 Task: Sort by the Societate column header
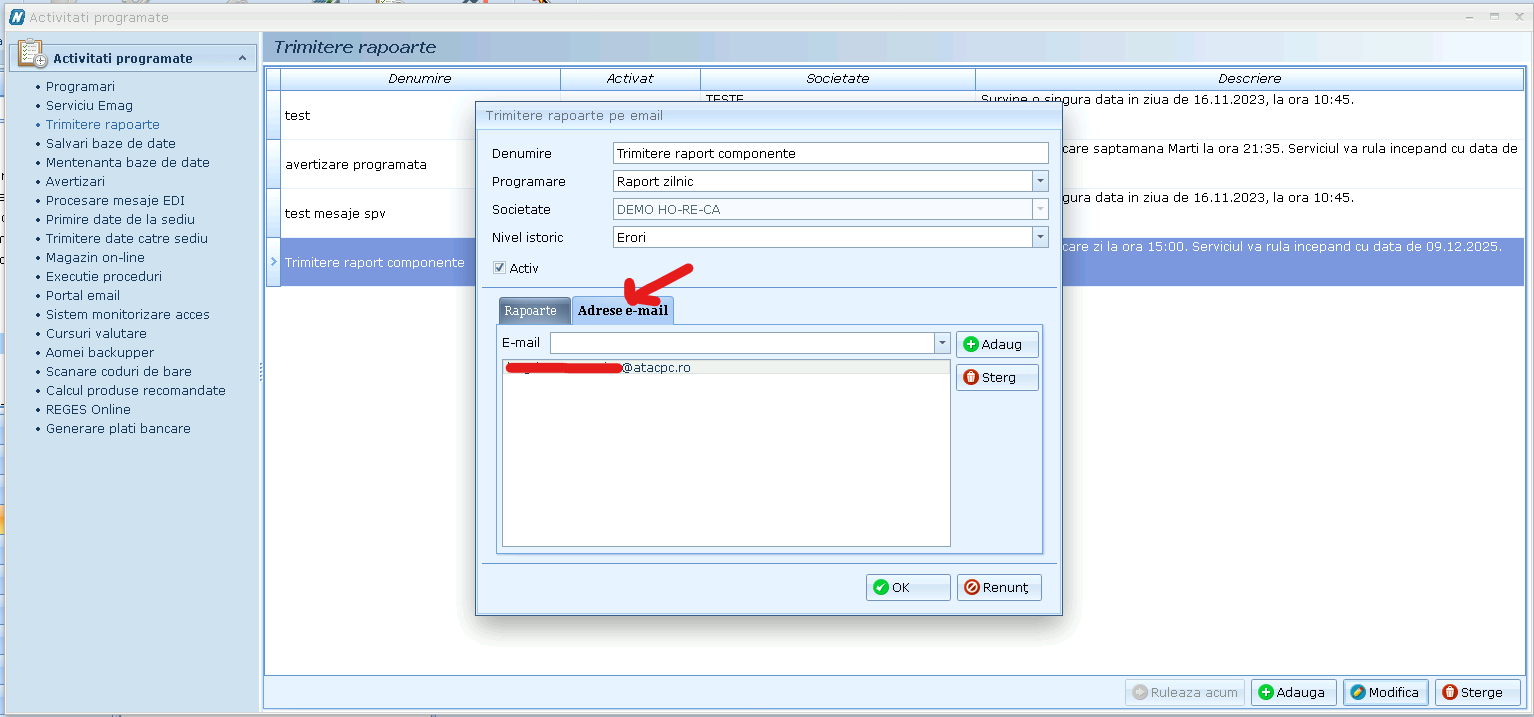(x=837, y=79)
